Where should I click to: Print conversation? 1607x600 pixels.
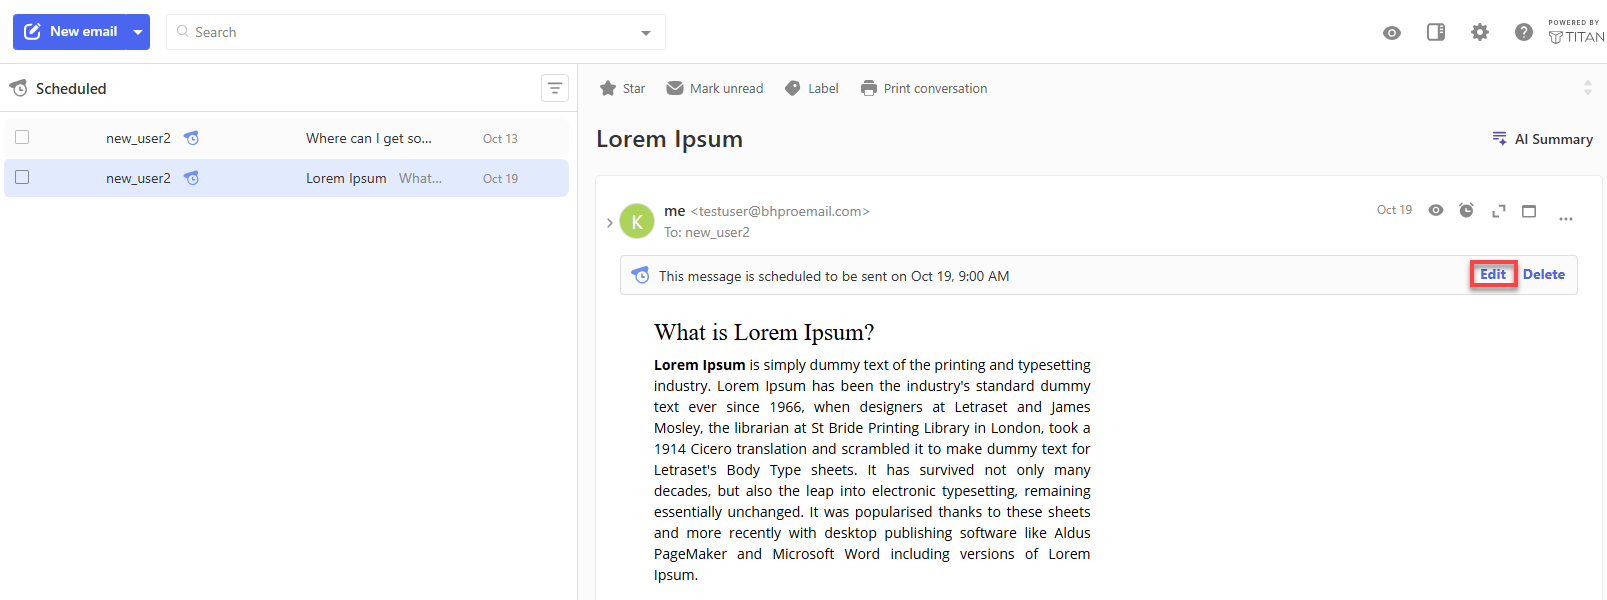coord(924,88)
